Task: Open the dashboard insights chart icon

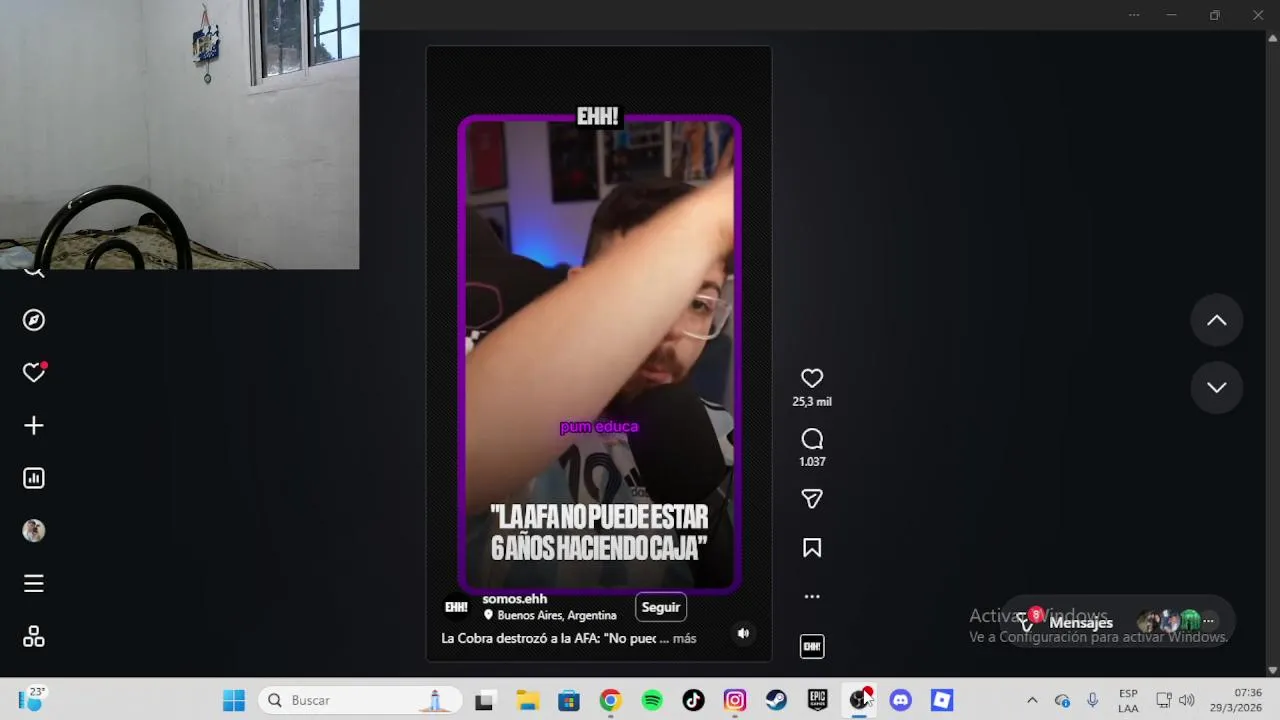Action: (34, 478)
